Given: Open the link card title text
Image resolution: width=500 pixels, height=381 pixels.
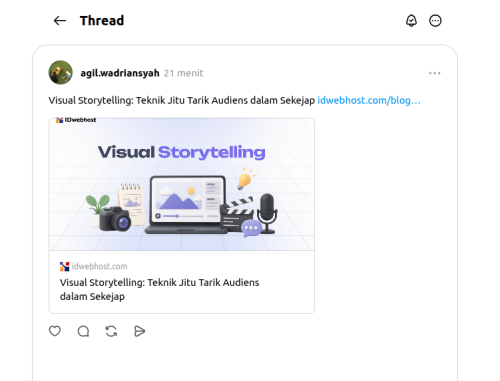Looking at the screenshot, I should (159, 289).
